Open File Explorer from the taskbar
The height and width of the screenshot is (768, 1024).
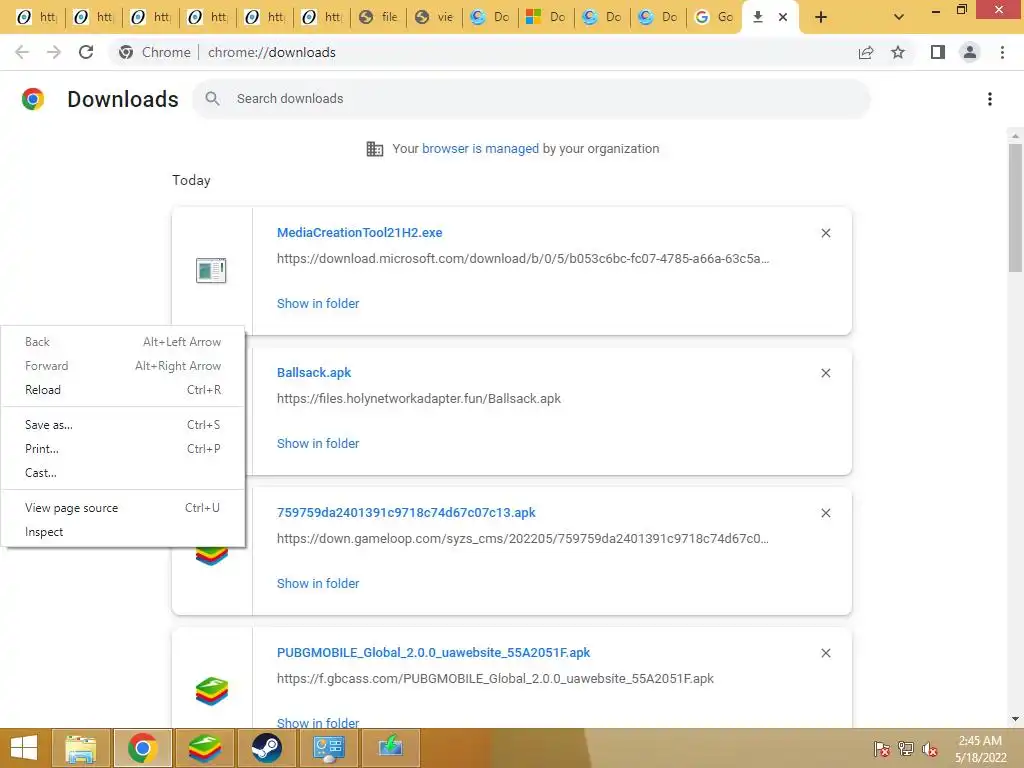pos(81,748)
